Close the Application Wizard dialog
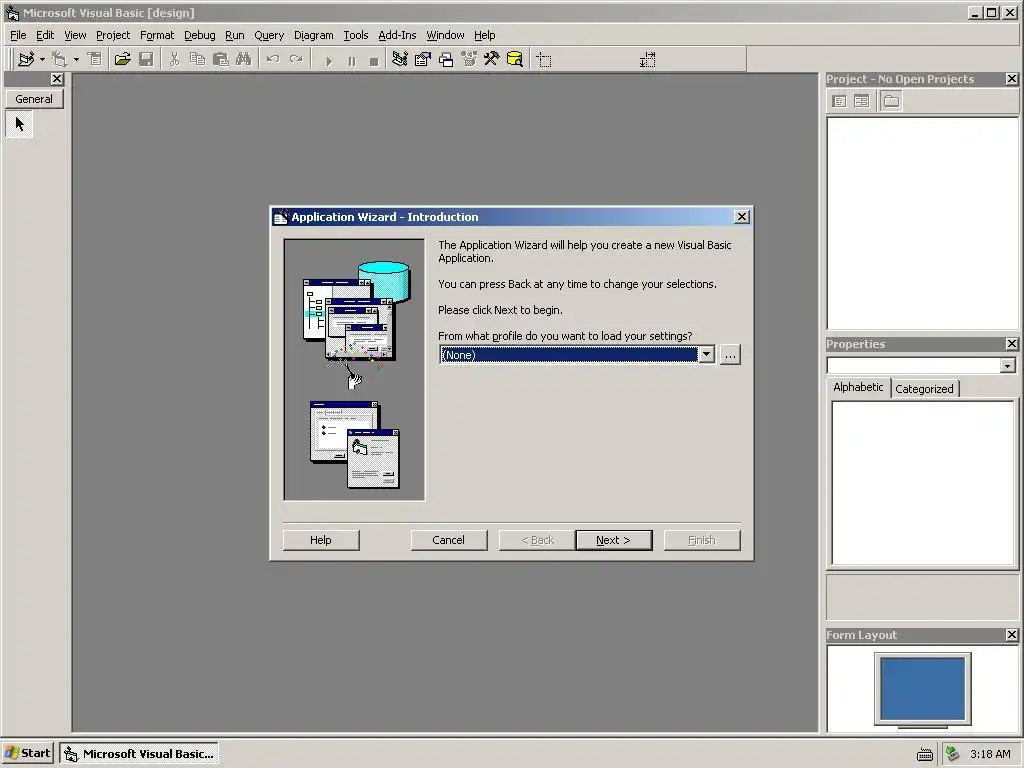Screen dimensions: 1024x768 741,217
